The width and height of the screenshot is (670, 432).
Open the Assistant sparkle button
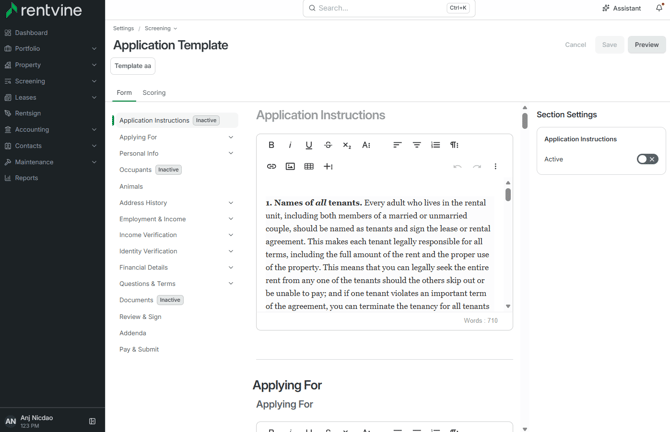click(621, 8)
